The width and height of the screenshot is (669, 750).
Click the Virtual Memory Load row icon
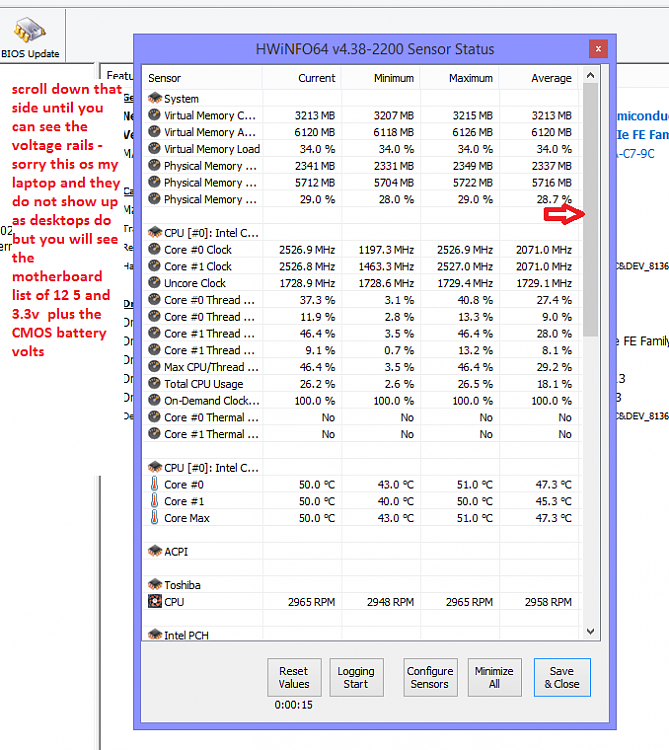(x=154, y=148)
